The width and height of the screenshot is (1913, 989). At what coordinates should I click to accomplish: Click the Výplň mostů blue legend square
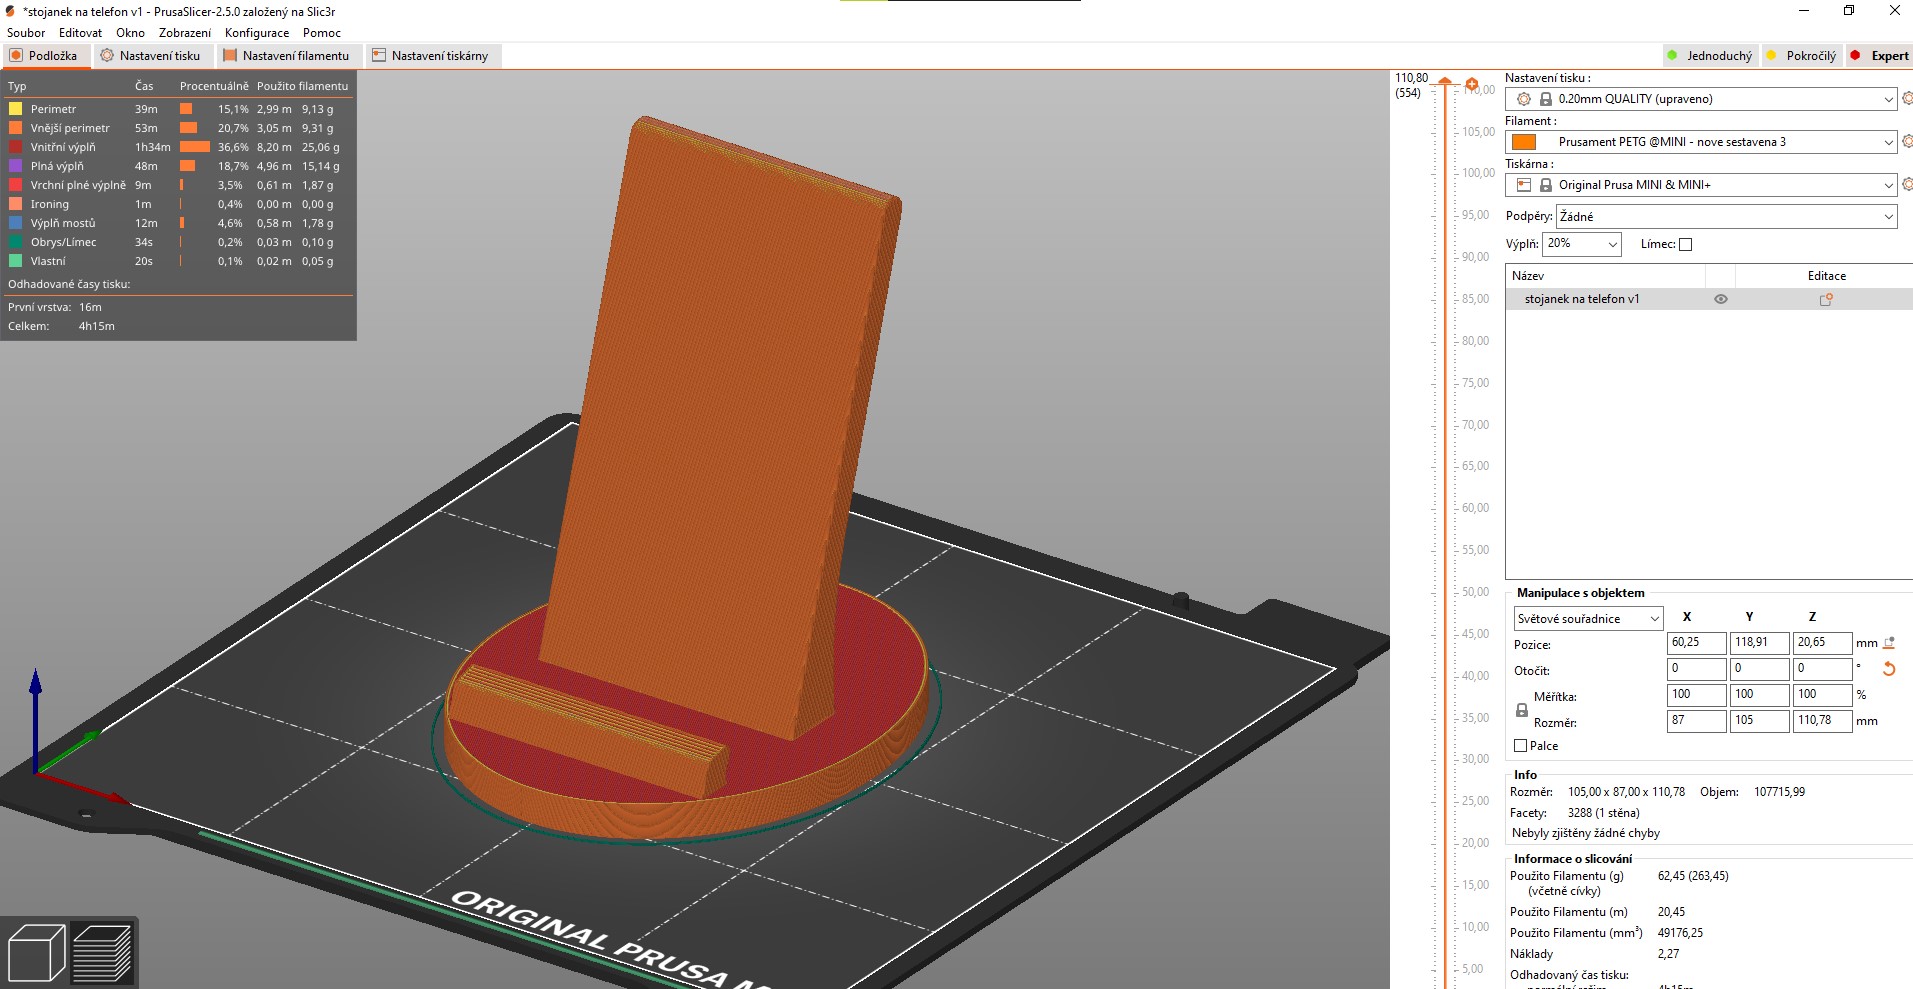[15, 223]
